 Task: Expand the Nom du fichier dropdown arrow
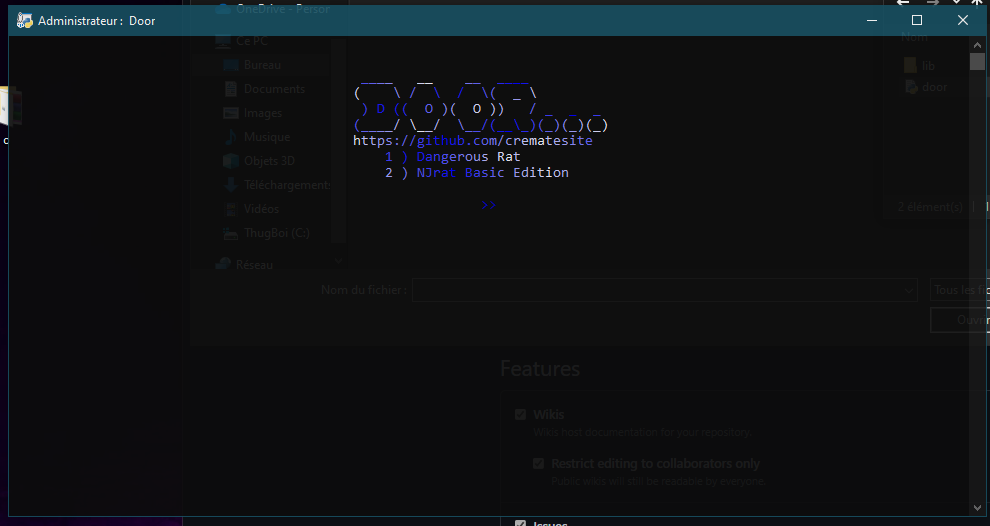pyautogui.click(x=909, y=290)
